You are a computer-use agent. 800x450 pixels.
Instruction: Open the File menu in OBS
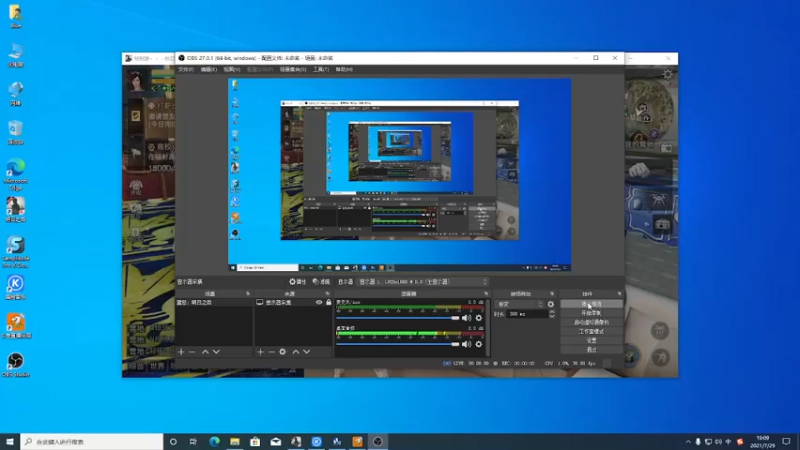tap(186, 69)
